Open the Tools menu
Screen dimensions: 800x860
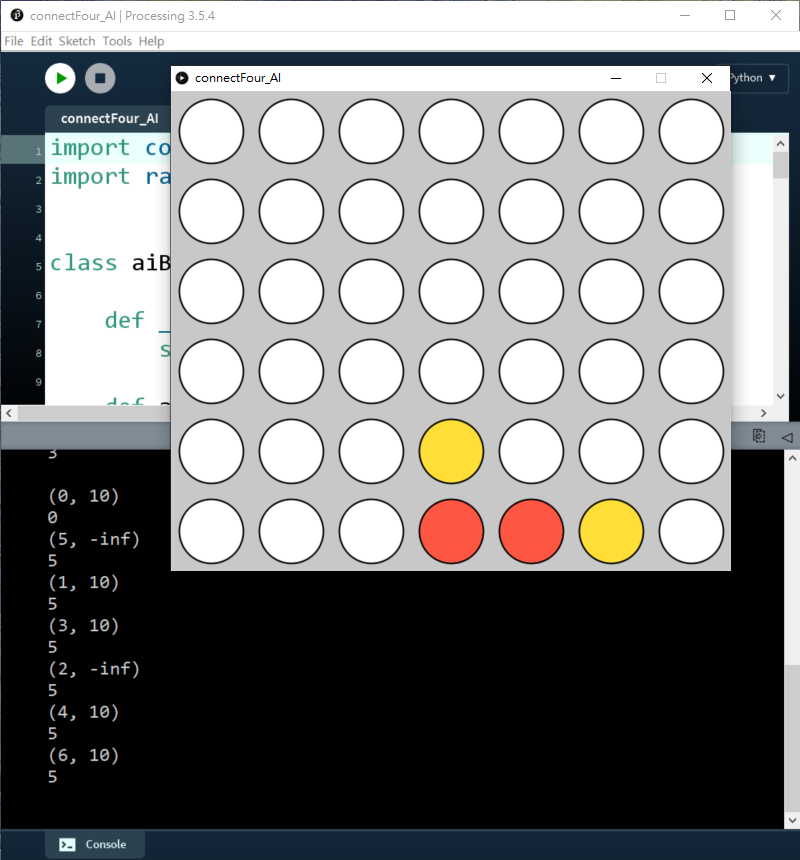pyautogui.click(x=117, y=41)
